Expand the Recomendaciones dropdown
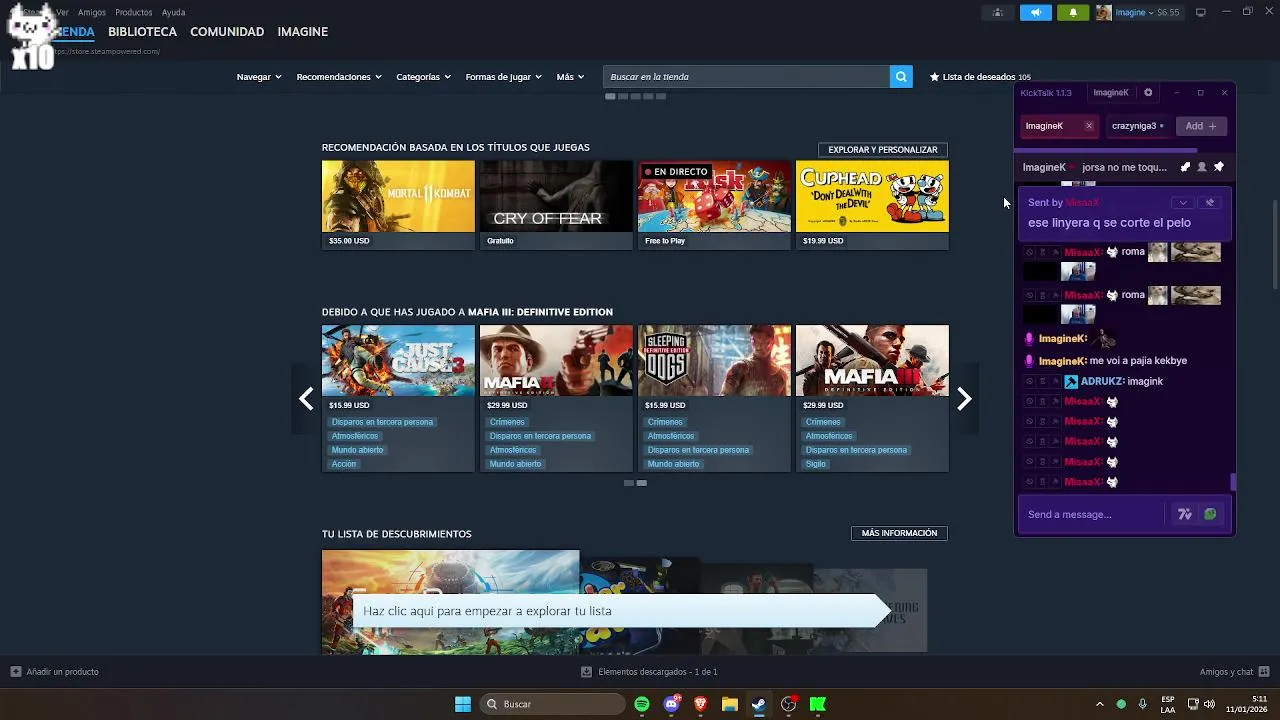 pyautogui.click(x=339, y=77)
